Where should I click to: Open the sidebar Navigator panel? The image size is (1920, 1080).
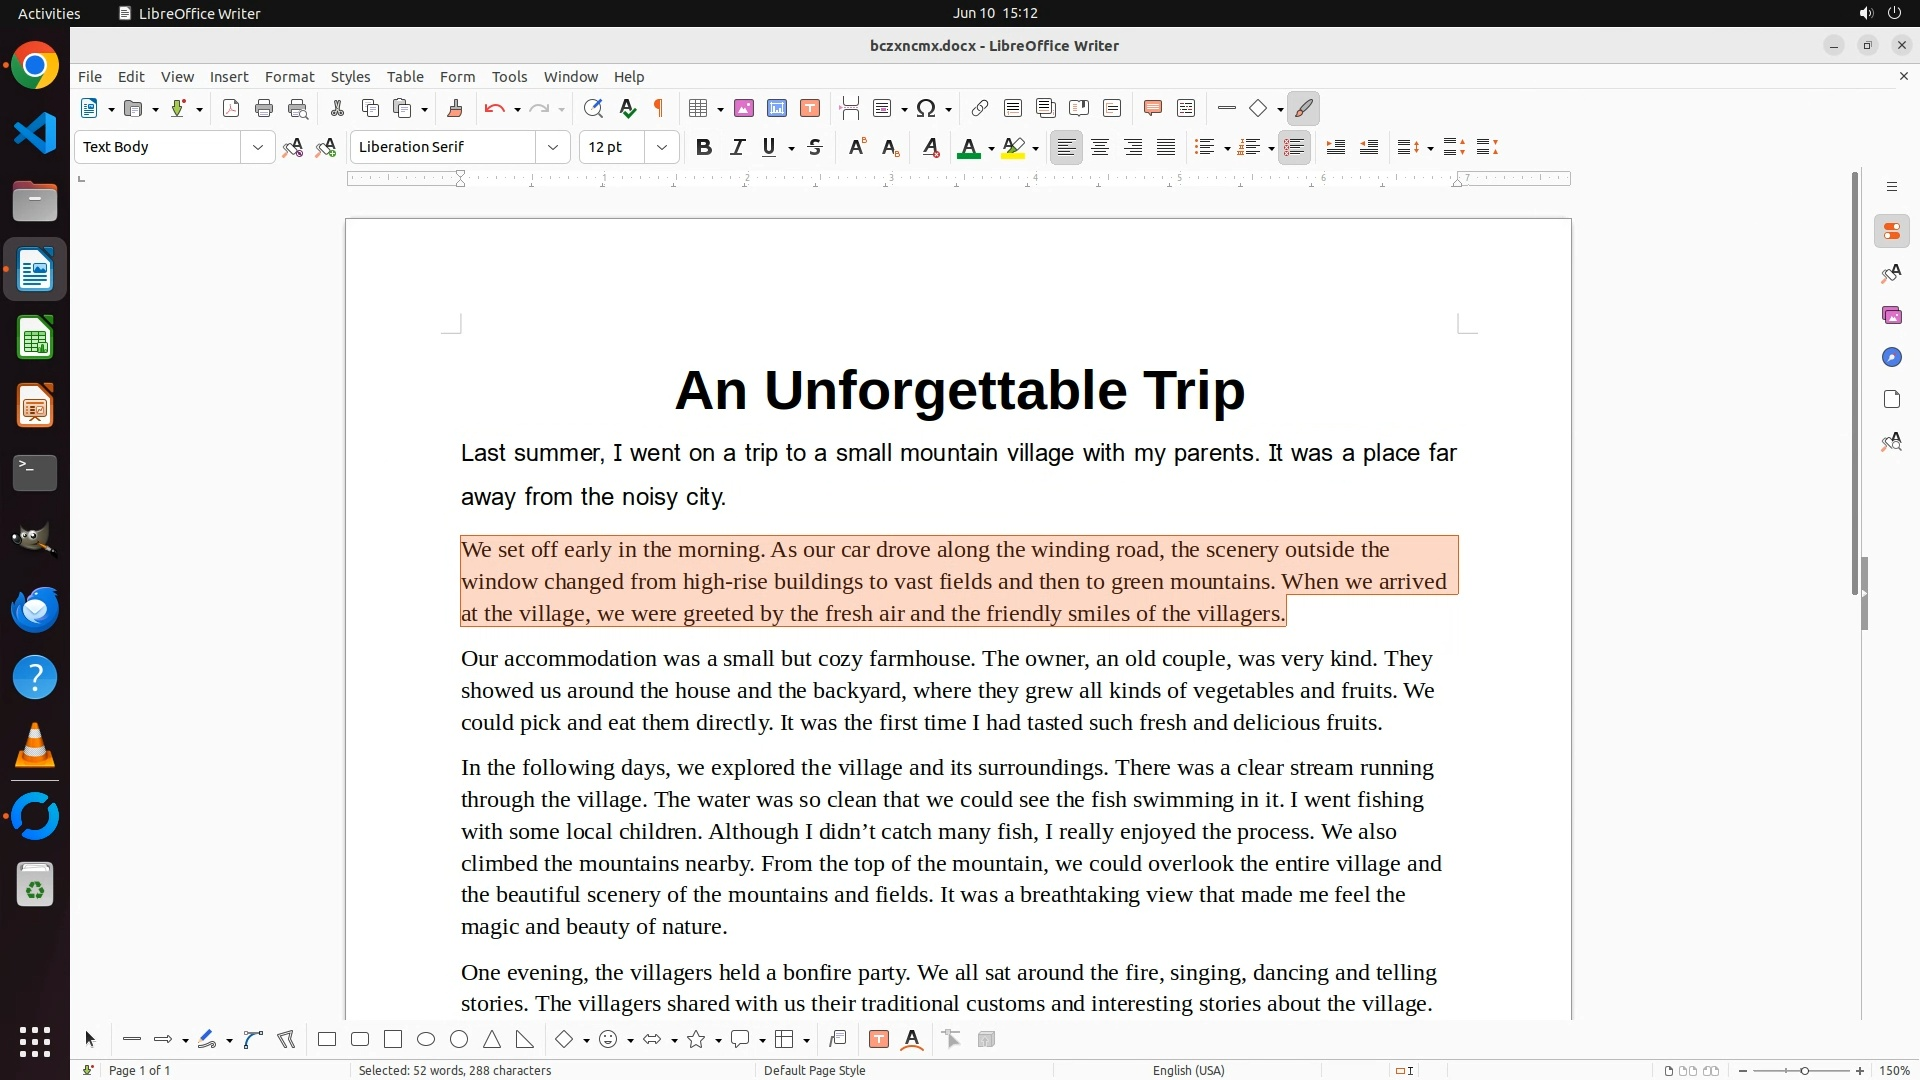[x=1891, y=358]
